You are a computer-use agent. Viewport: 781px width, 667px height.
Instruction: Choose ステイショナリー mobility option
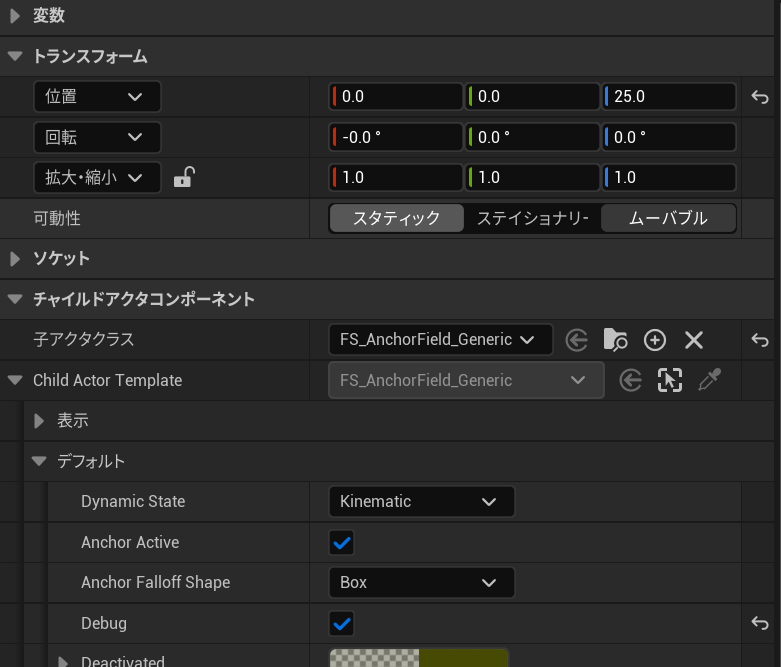[532, 218]
